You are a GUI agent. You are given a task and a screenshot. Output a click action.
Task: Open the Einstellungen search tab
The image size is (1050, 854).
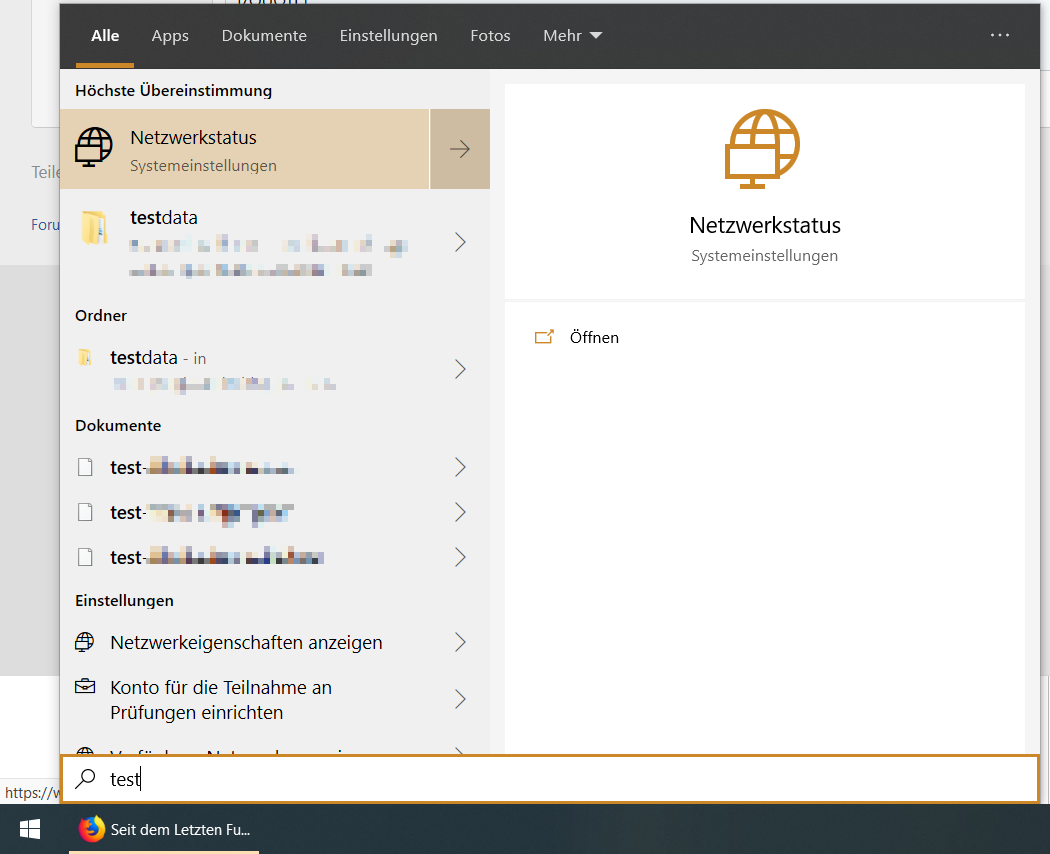[x=388, y=35]
